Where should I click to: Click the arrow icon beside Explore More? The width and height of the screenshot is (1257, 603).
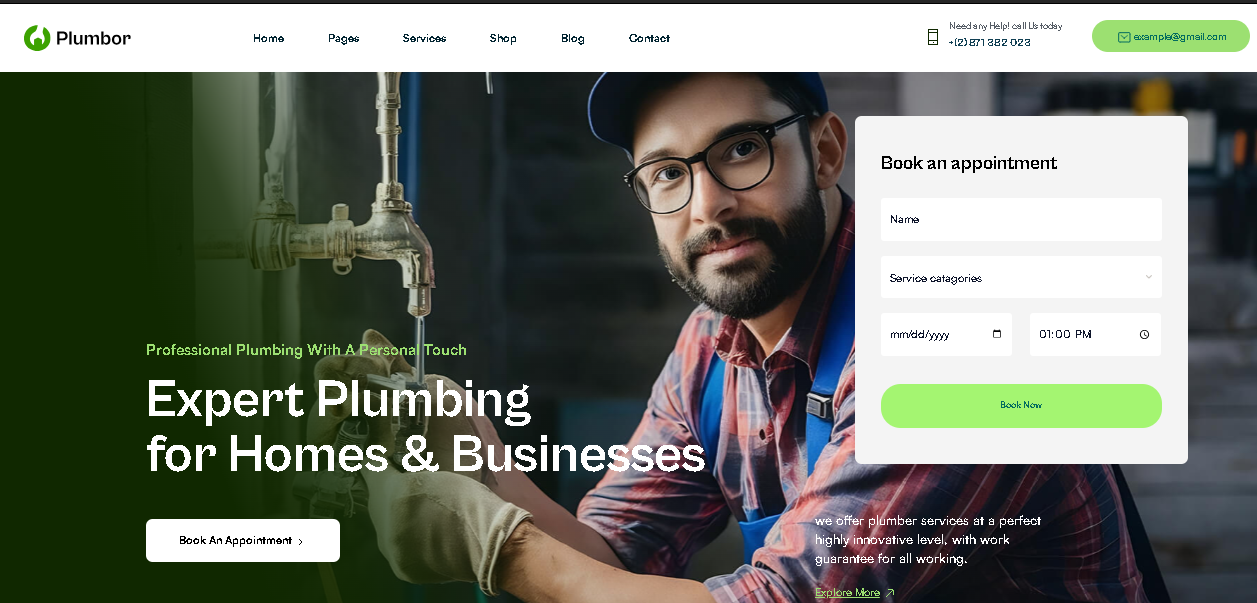click(890, 593)
